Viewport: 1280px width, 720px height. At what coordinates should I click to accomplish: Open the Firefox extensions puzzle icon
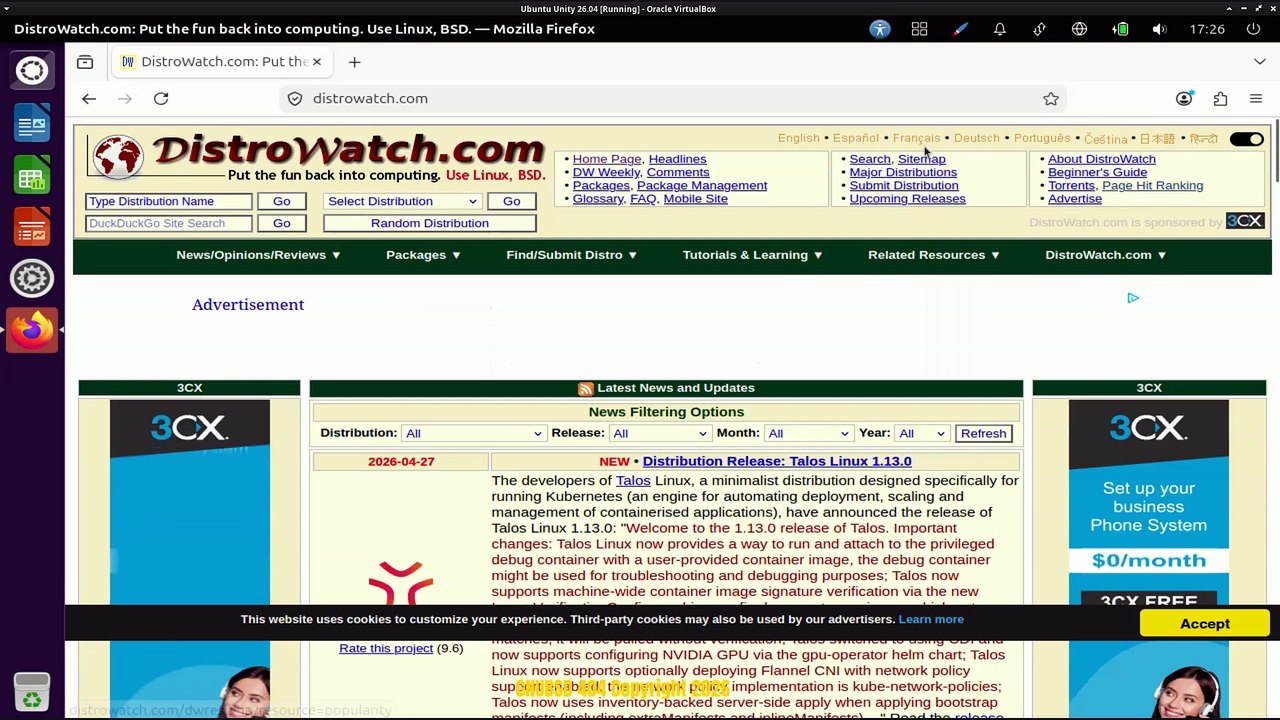(x=1220, y=98)
